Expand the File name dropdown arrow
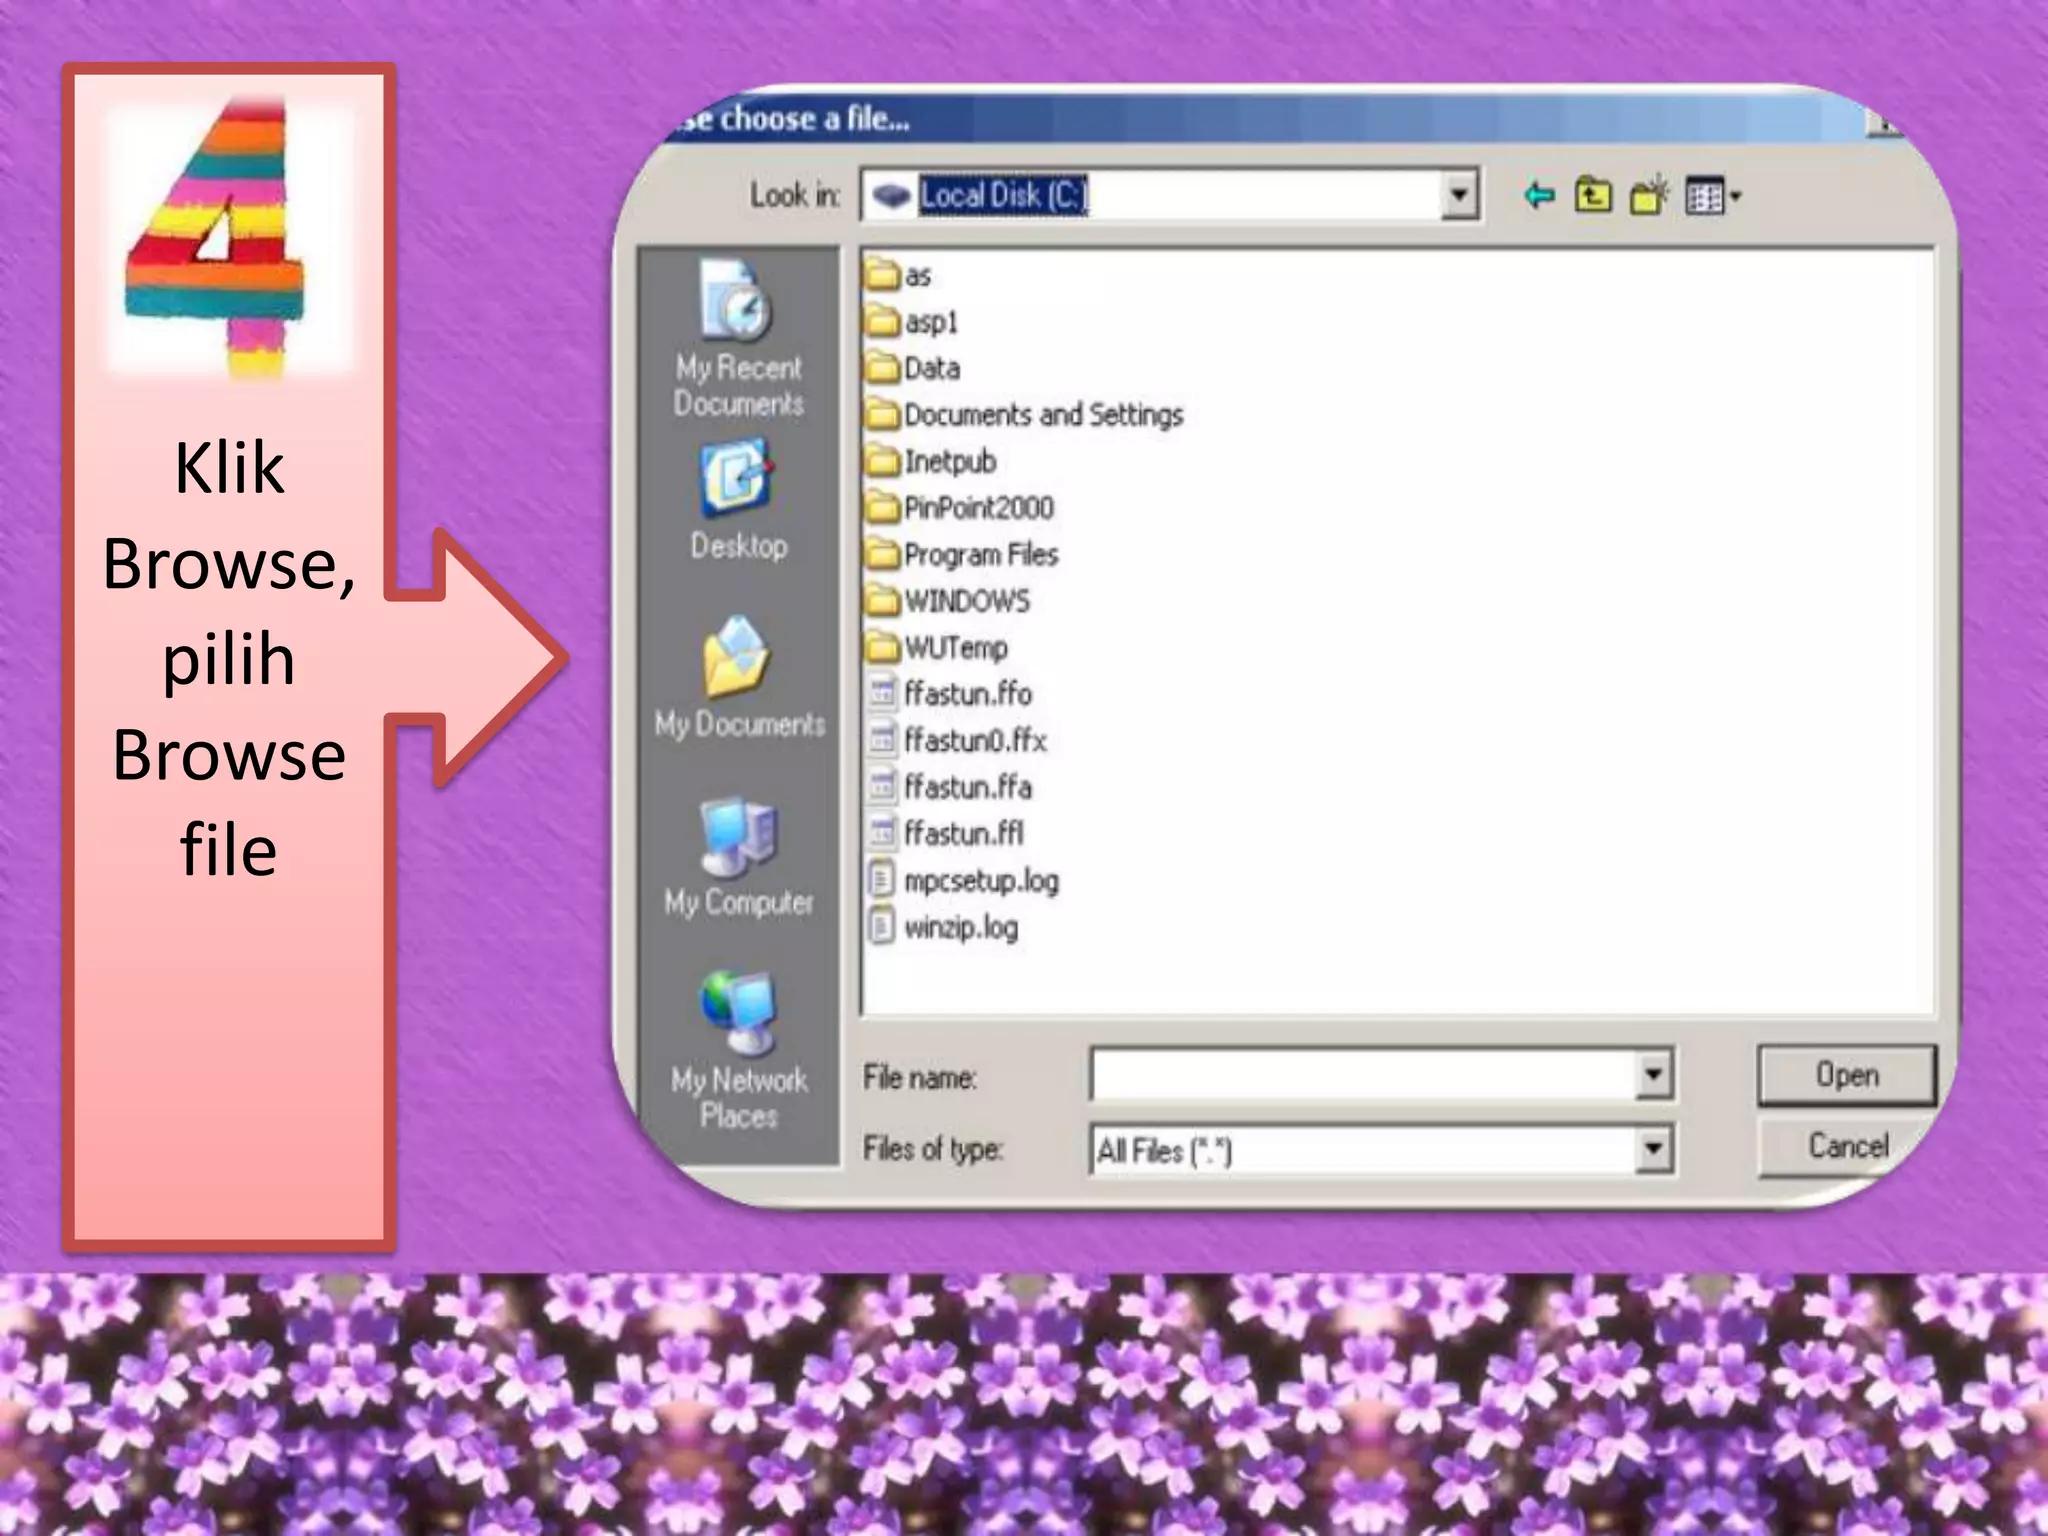 click(x=1654, y=1075)
